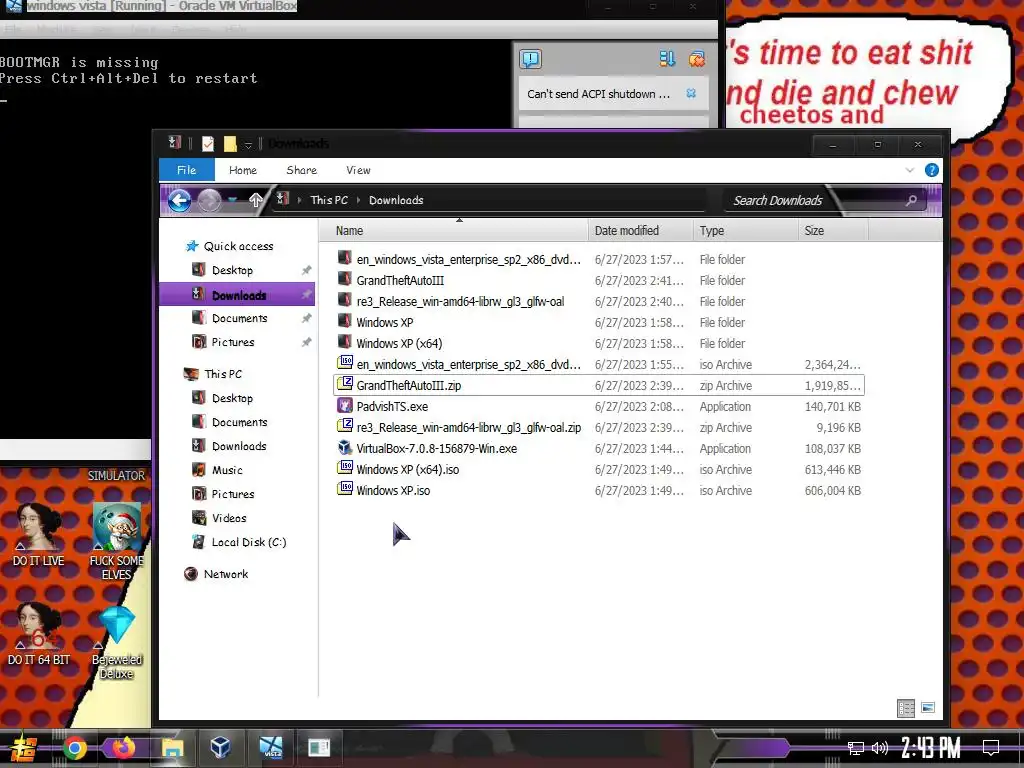
Task: Open File Explorer taskbar icon
Action: pyautogui.click(x=172, y=747)
